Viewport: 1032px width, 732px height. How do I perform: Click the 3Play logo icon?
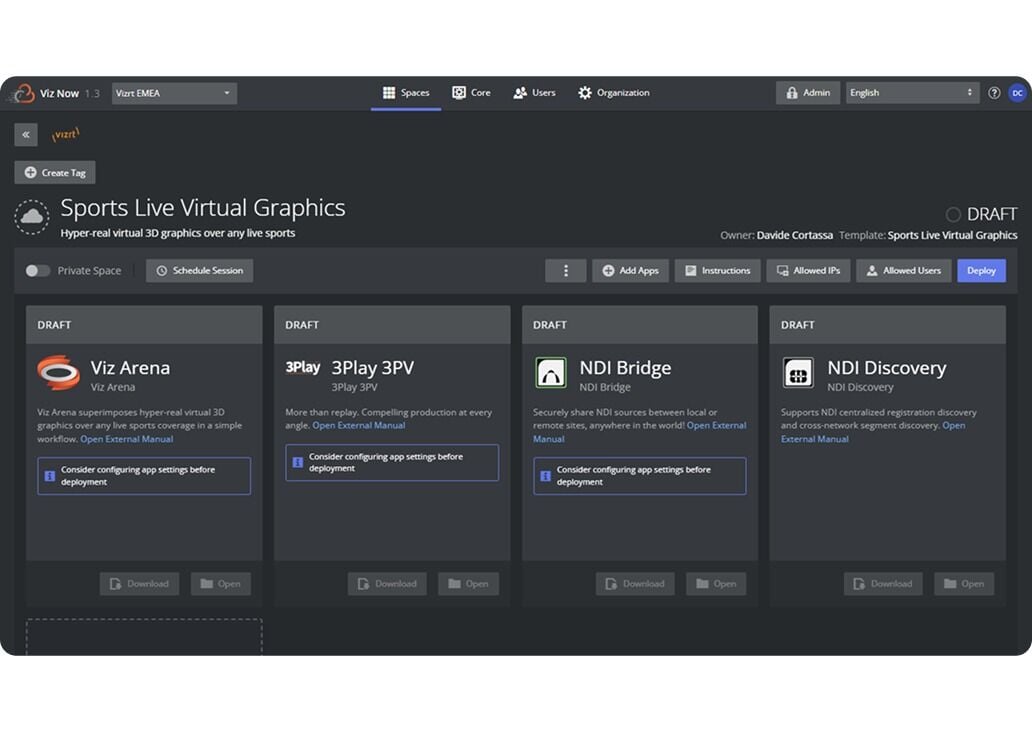tap(303, 367)
